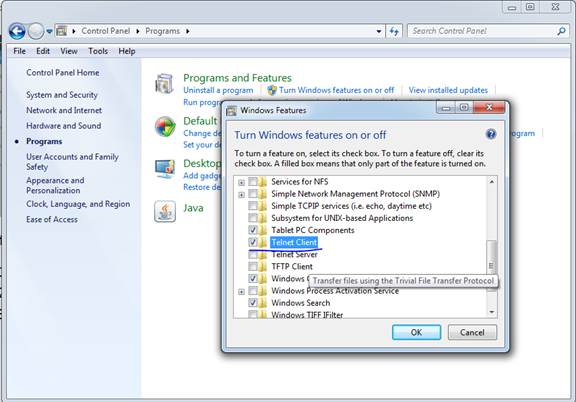Expand Windows Process Activation Service node

[x=241, y=292]
